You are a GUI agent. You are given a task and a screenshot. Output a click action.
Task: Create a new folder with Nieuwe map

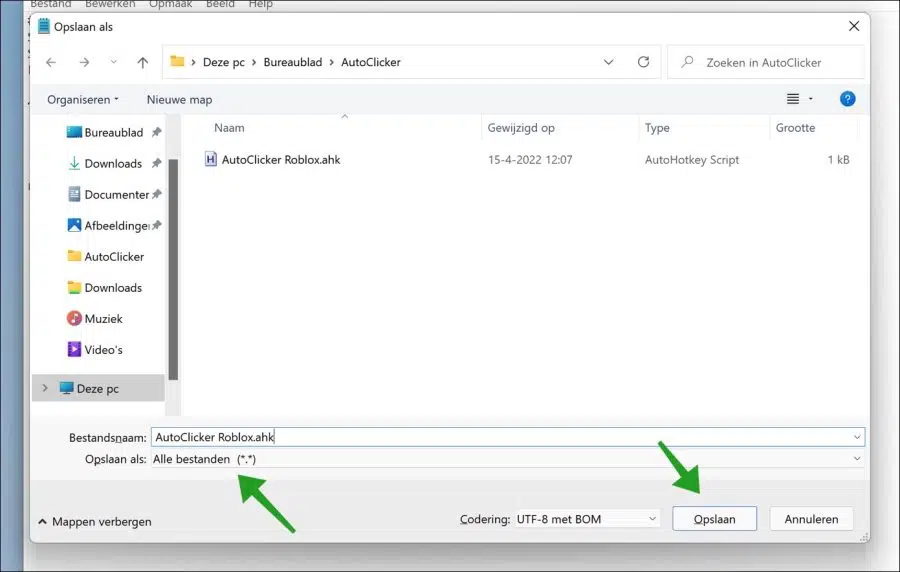click(179, 99)
